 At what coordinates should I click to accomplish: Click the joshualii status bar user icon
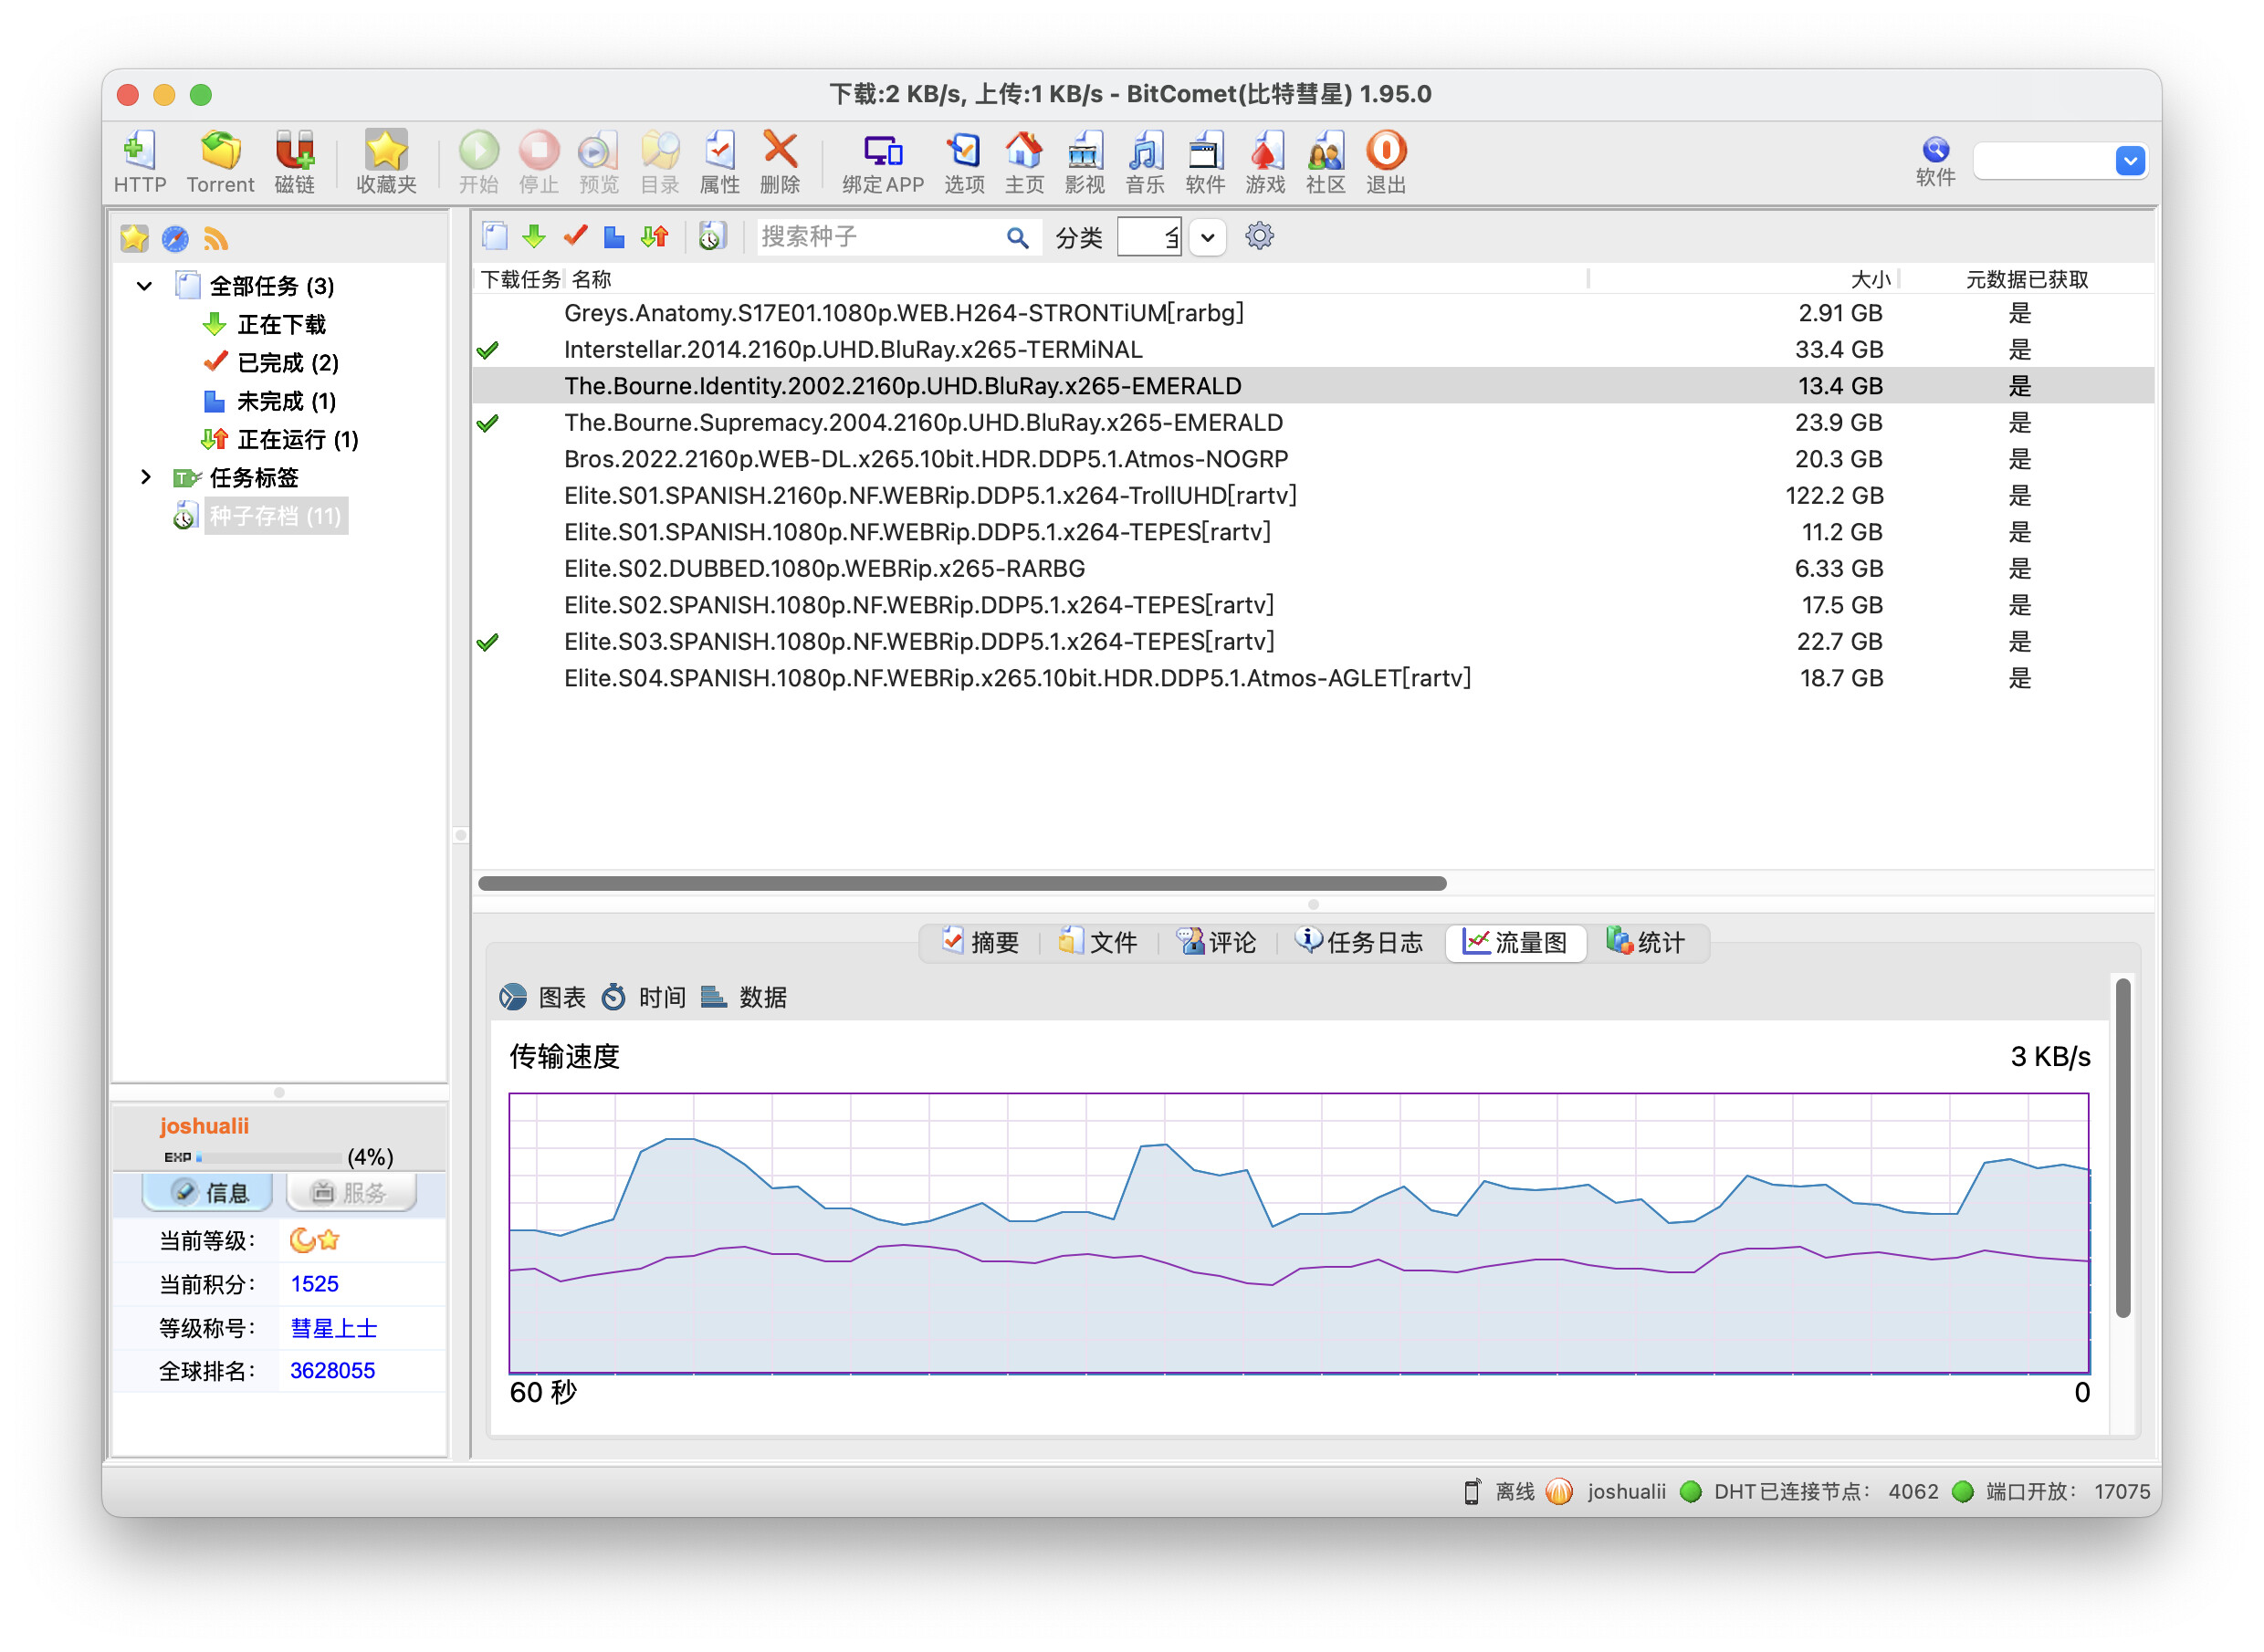tap(1558, 1492)
